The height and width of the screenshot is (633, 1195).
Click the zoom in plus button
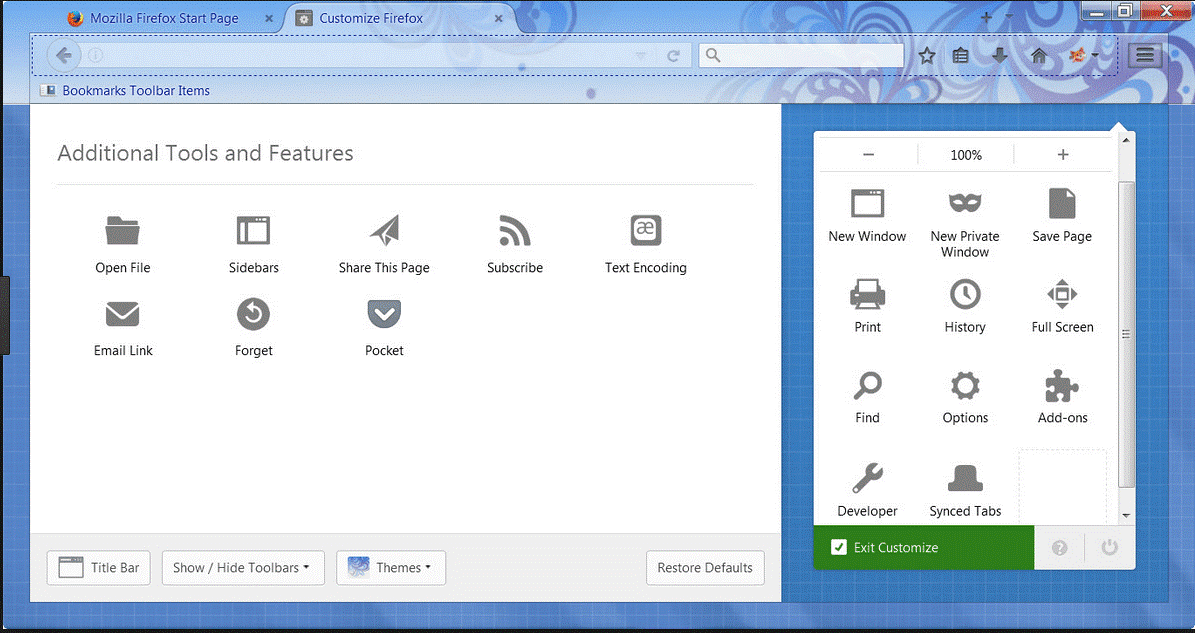coord(1062,155)
